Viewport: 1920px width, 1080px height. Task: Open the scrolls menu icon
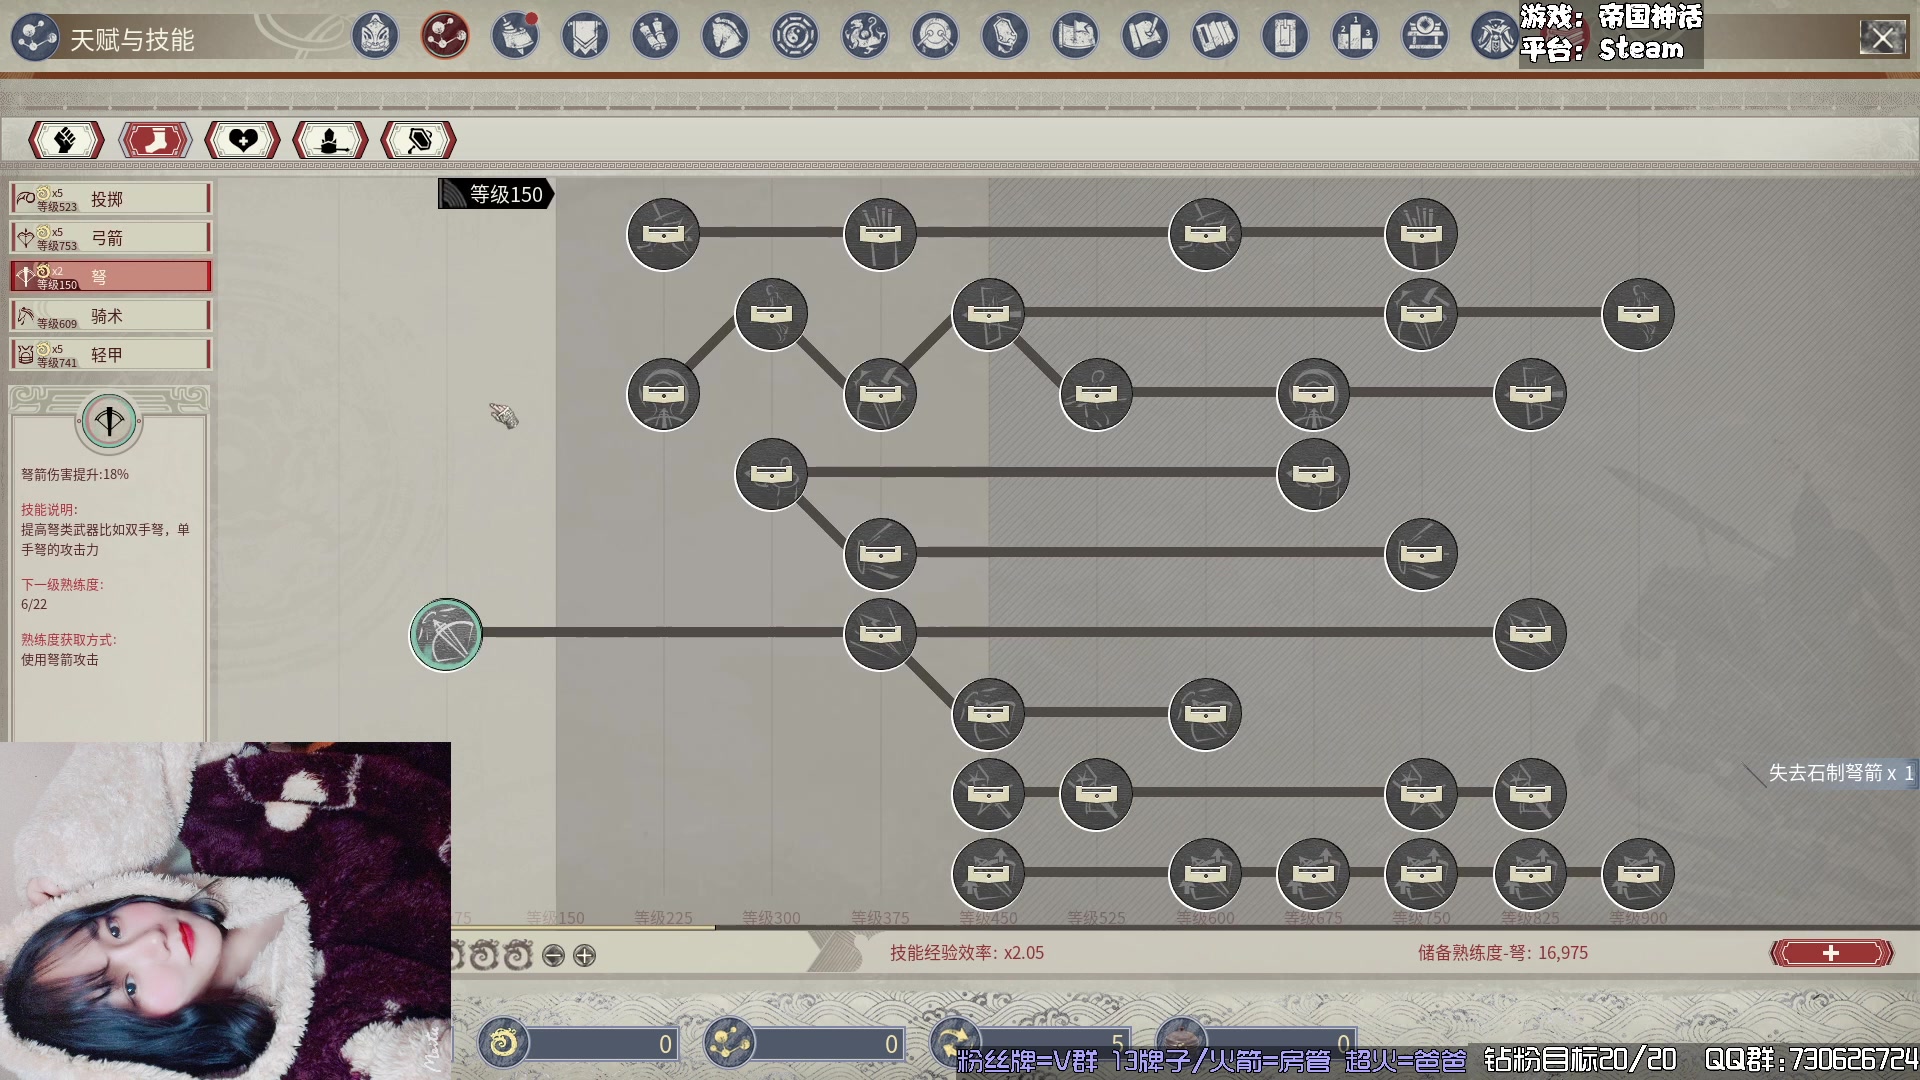tap(655, 37)
